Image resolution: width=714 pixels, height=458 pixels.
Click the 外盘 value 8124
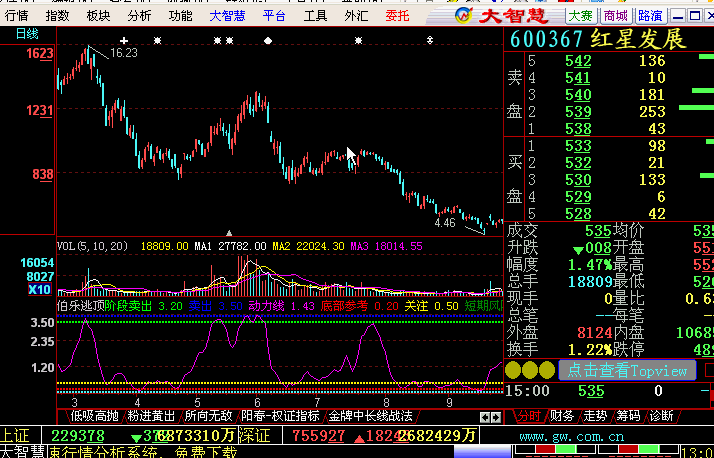(594, 333)
